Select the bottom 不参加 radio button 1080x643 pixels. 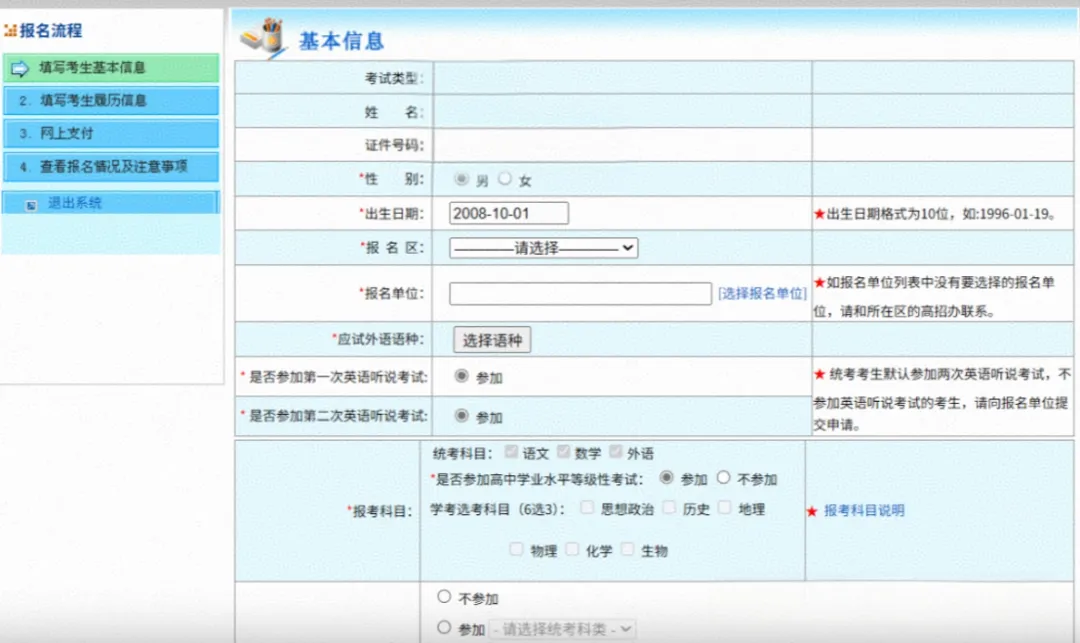pyautogui.click(x=444, y=596)
